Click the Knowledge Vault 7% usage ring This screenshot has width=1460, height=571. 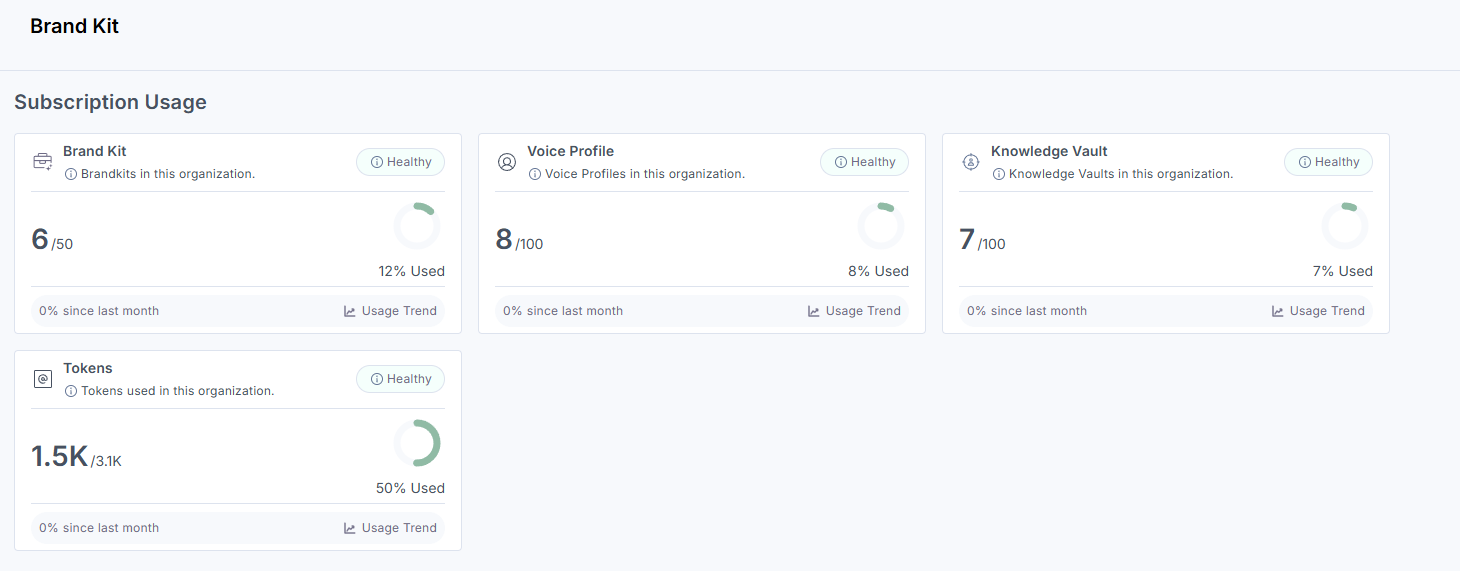(1345, 226)
